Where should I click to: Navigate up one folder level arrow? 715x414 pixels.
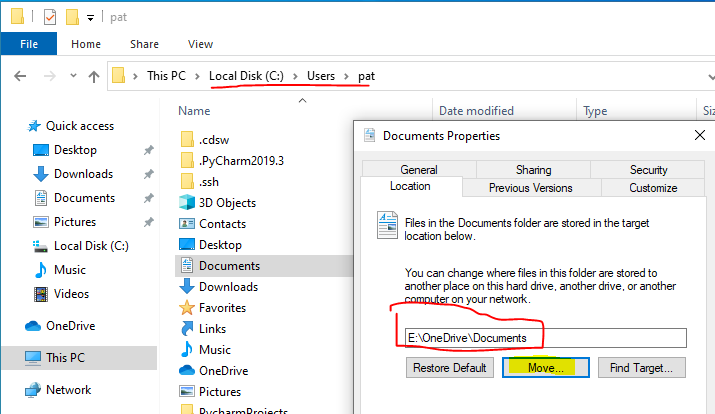coord(93,75)
